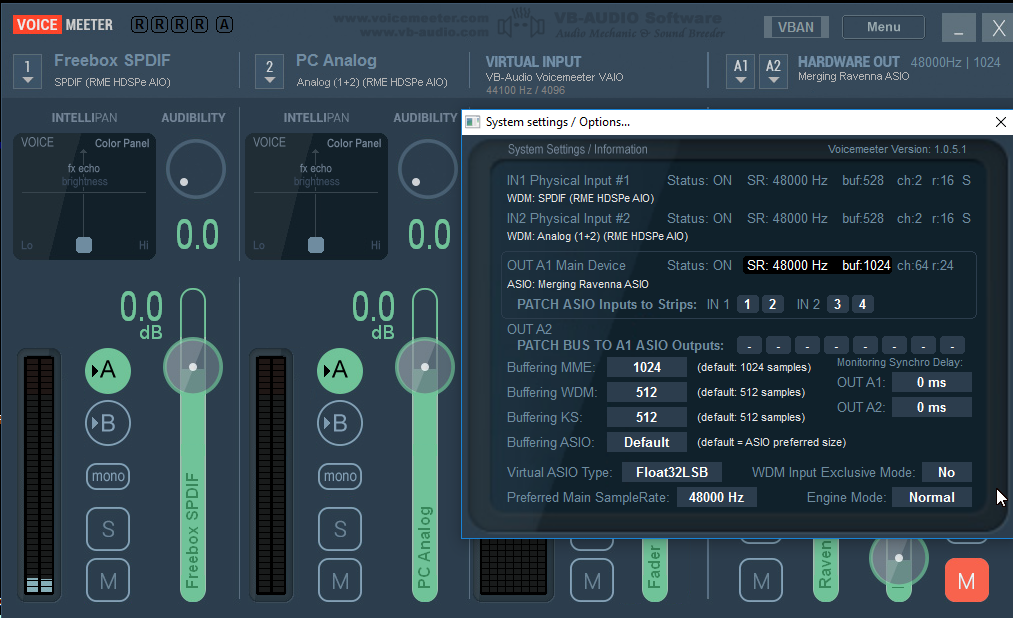Click the VBAN button
This screenshot has height=618, width=1013.
(796, 27)
